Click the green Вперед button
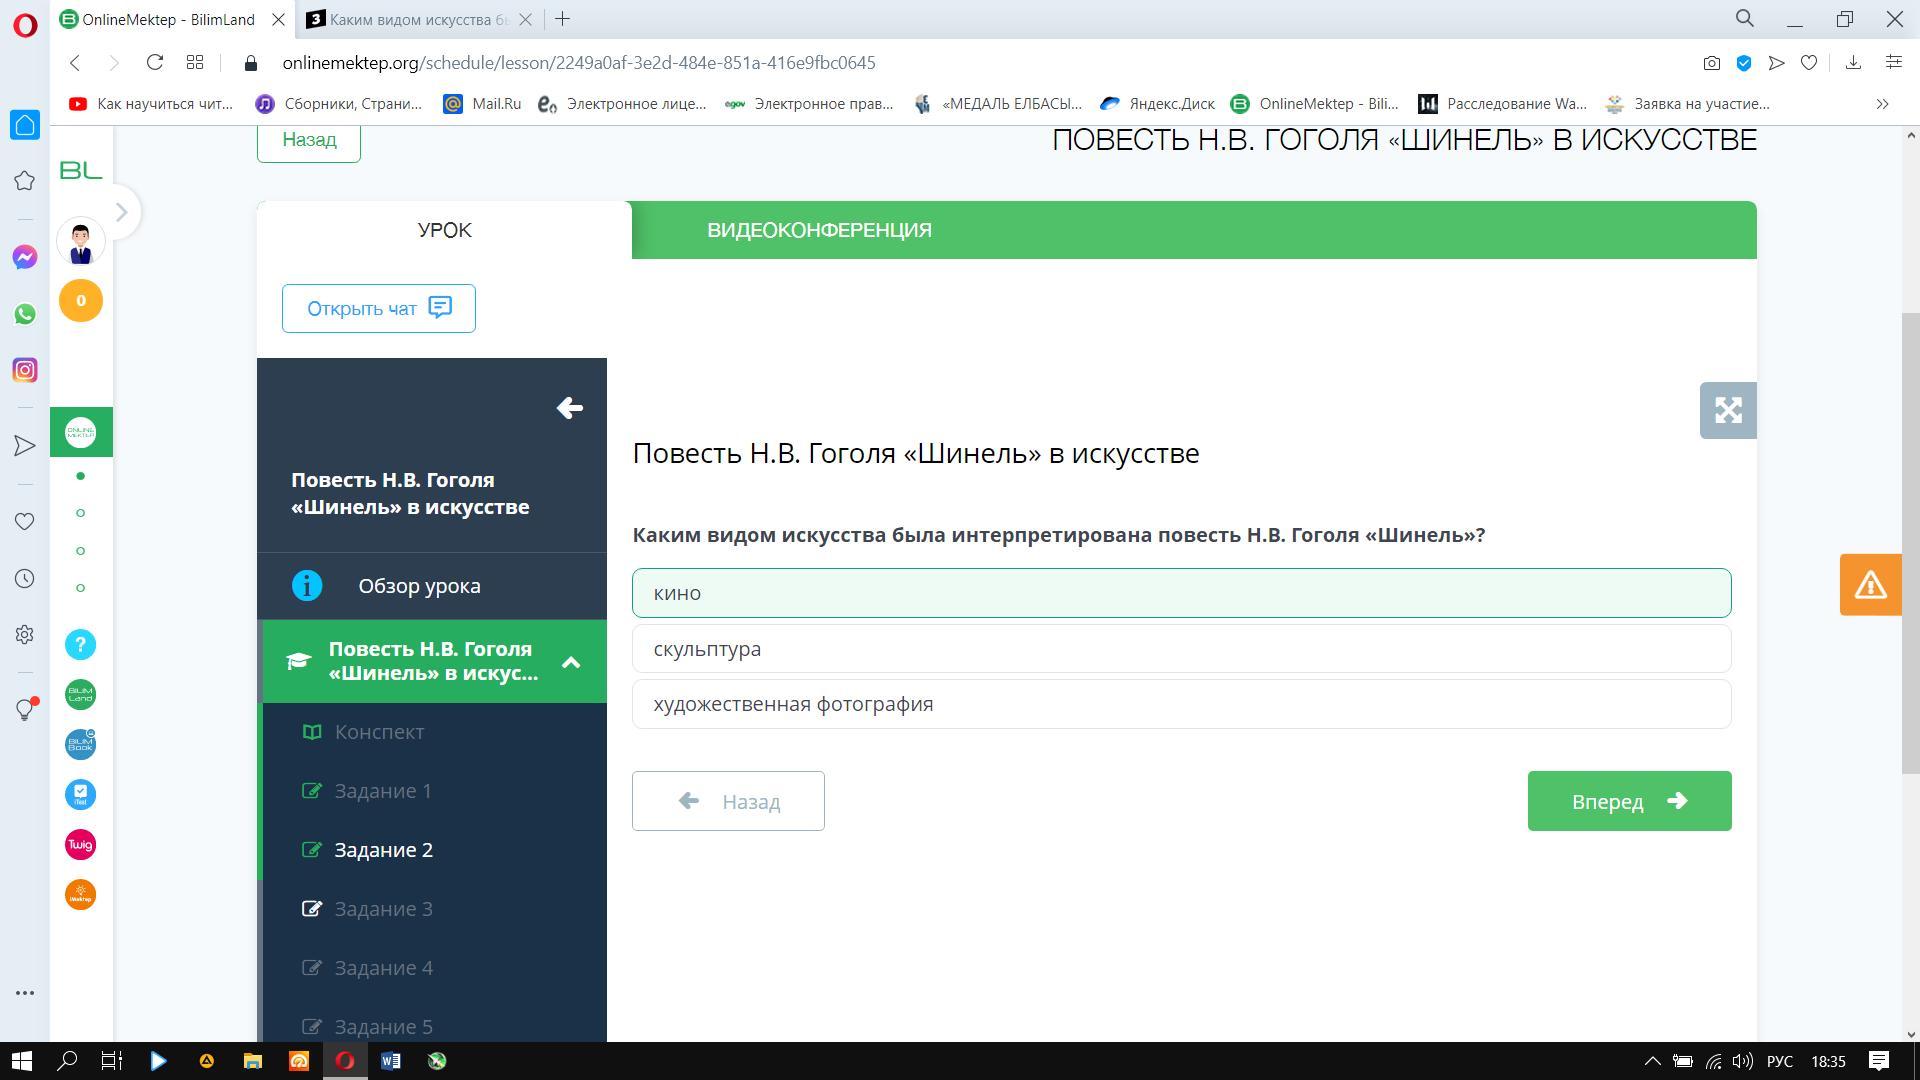Image resolution: width=1920 pixels, height=1080 pixels. [1628, 801]
